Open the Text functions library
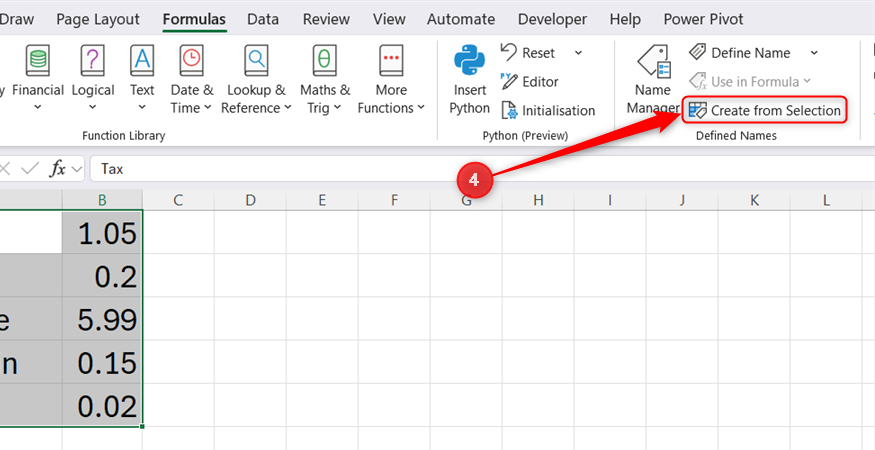Screen dimensions: 875x450 (142, 78)
